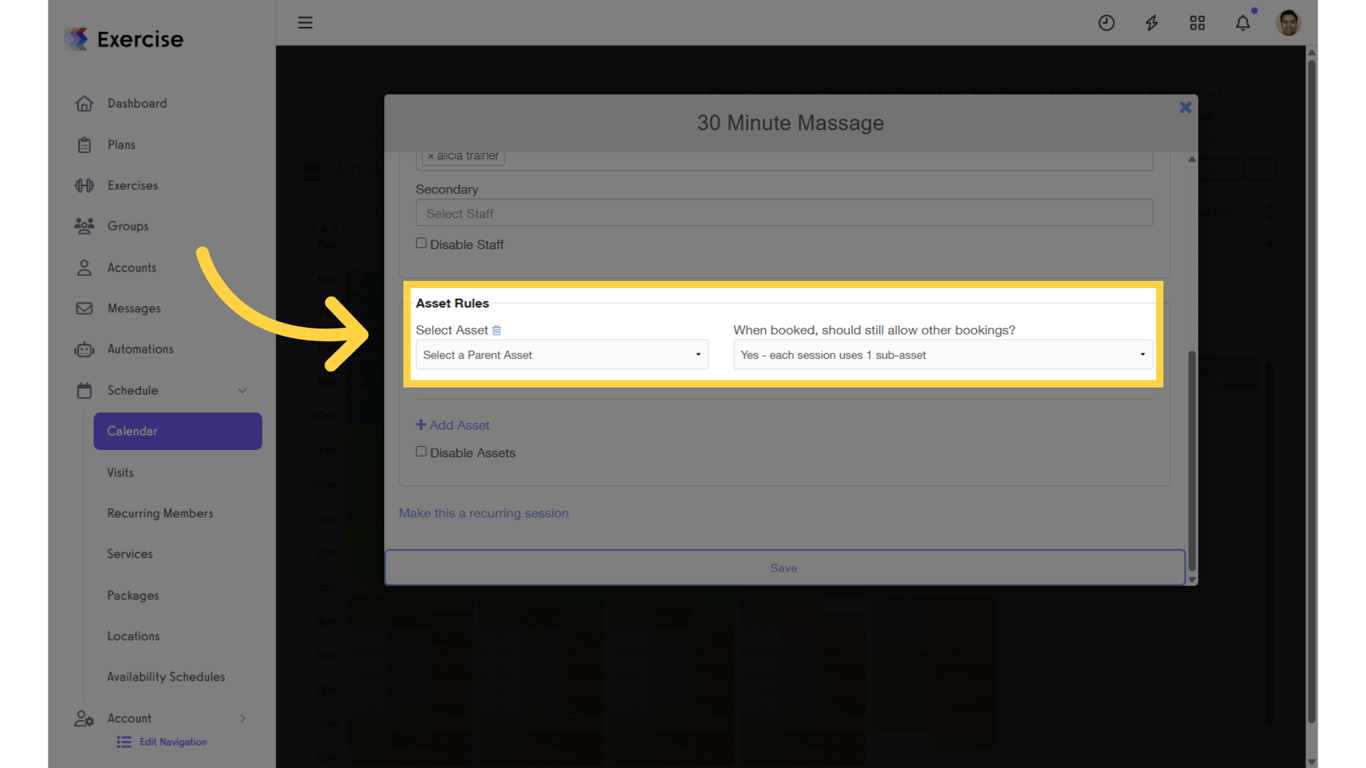
Task: Open the Select a Parent Asset dropdown
Action: 562,355
